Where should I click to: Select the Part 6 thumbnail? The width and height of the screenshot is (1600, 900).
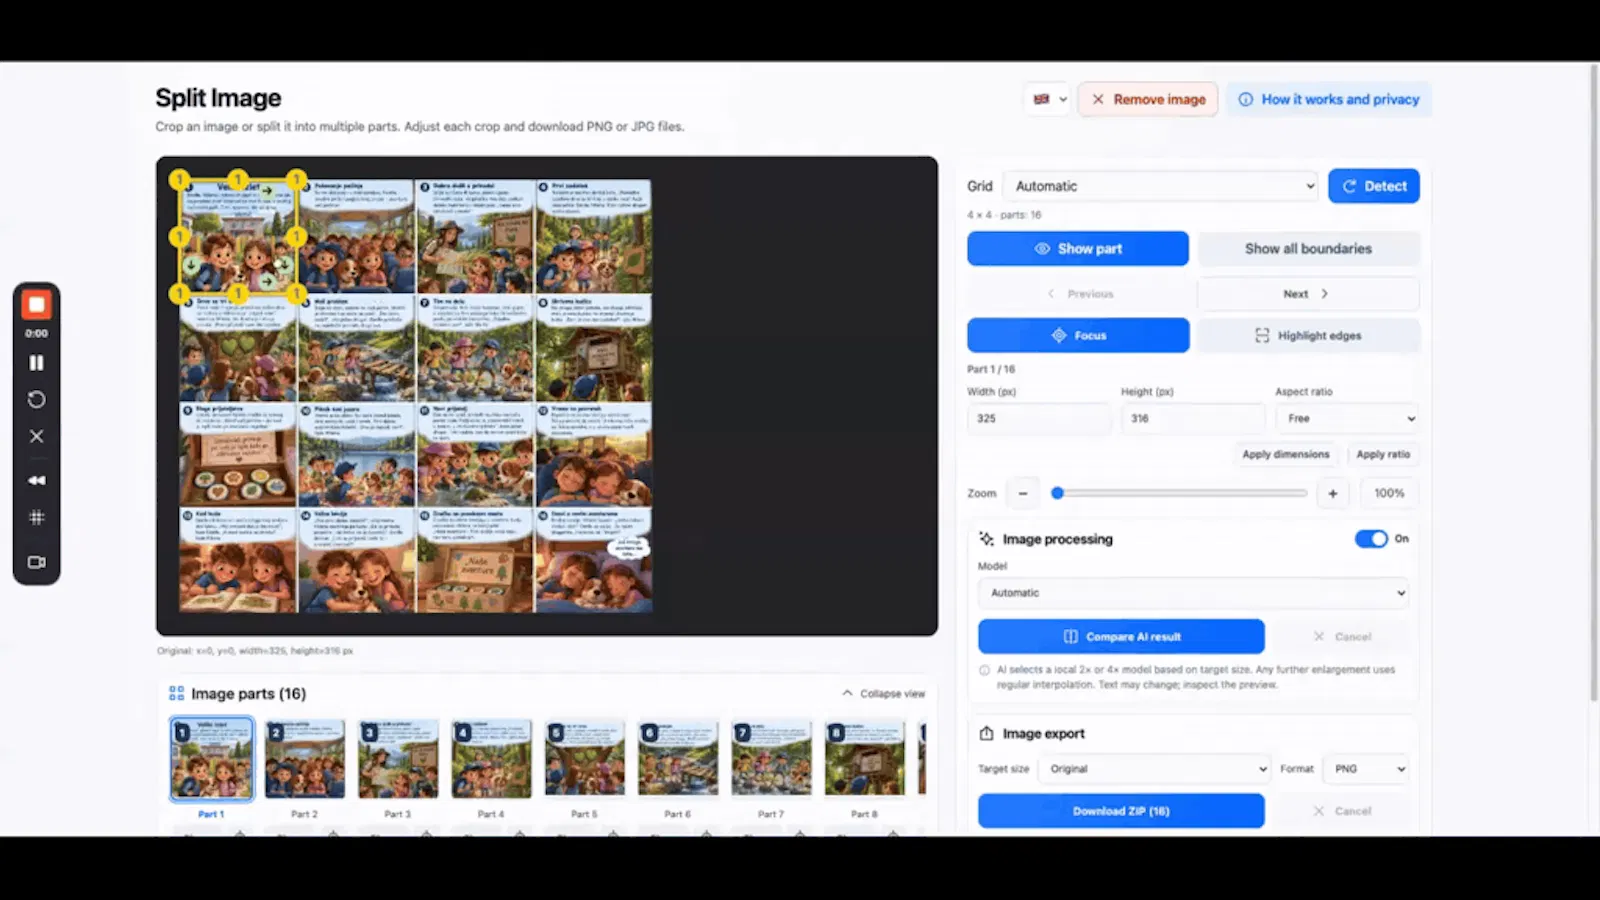coord(678,759)
